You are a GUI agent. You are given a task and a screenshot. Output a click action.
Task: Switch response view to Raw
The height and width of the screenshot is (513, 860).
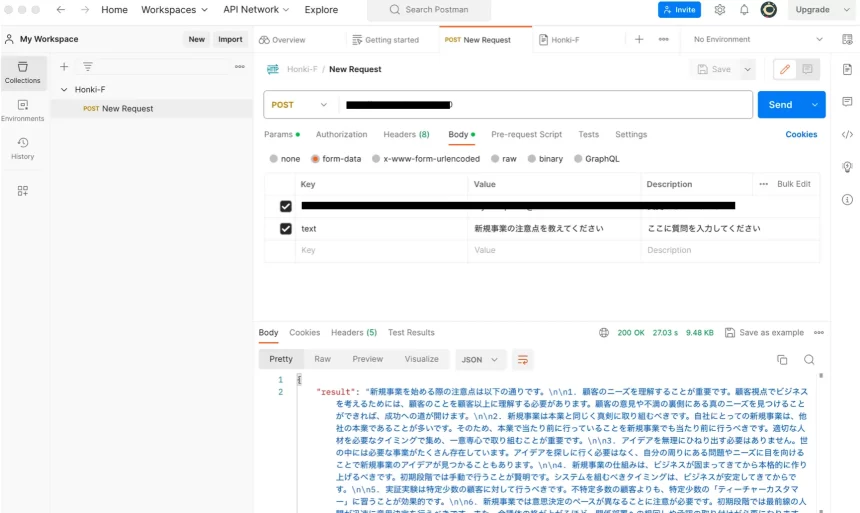coord(322,359)
